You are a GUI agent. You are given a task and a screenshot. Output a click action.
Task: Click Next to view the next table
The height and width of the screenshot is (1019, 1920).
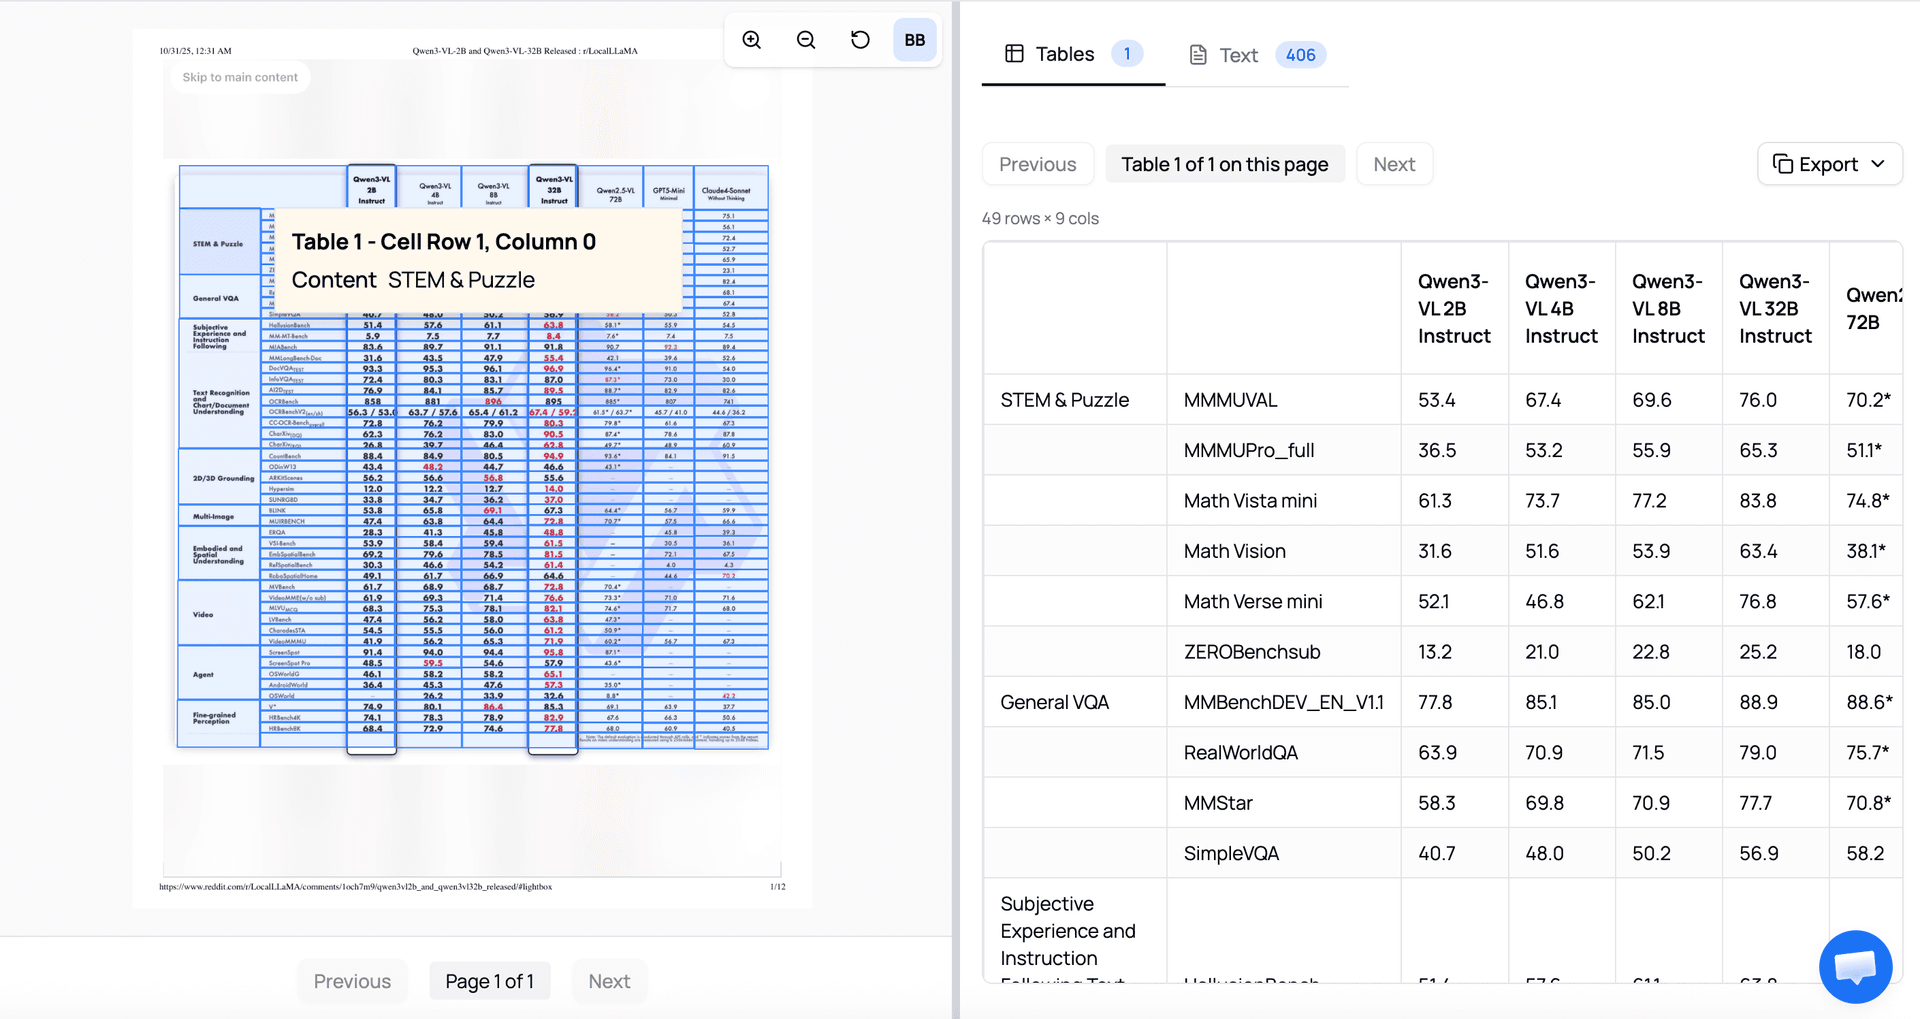[1394, 163]
